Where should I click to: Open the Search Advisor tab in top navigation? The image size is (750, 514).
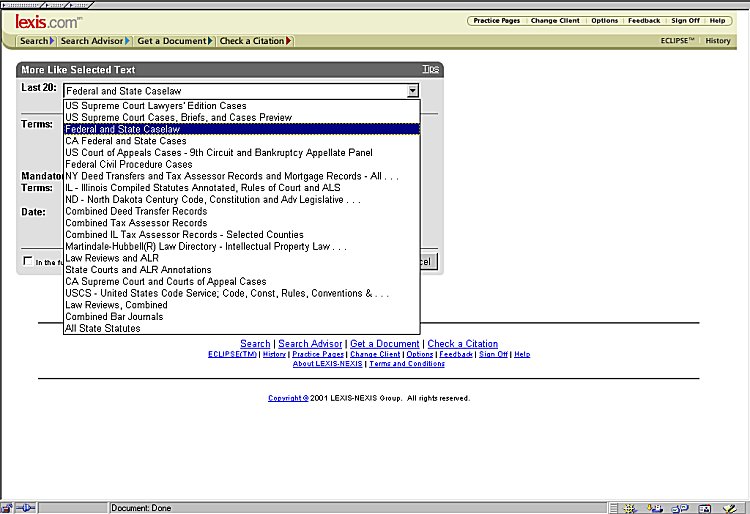tap(95, 41)
